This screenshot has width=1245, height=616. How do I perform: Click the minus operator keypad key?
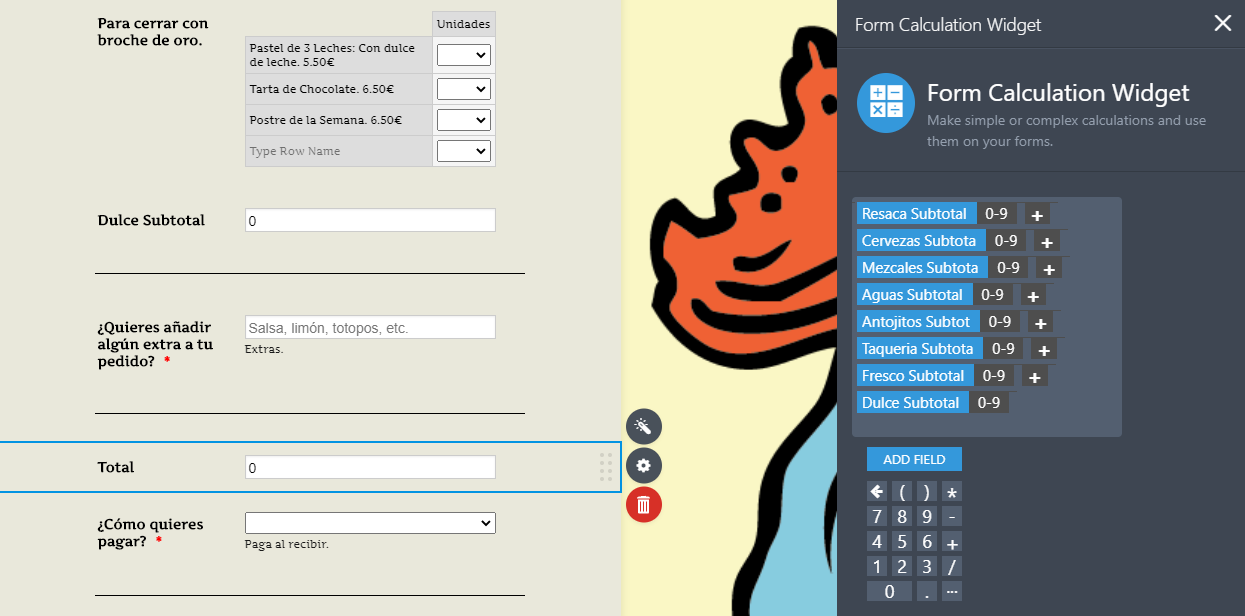tap(952, 516)
